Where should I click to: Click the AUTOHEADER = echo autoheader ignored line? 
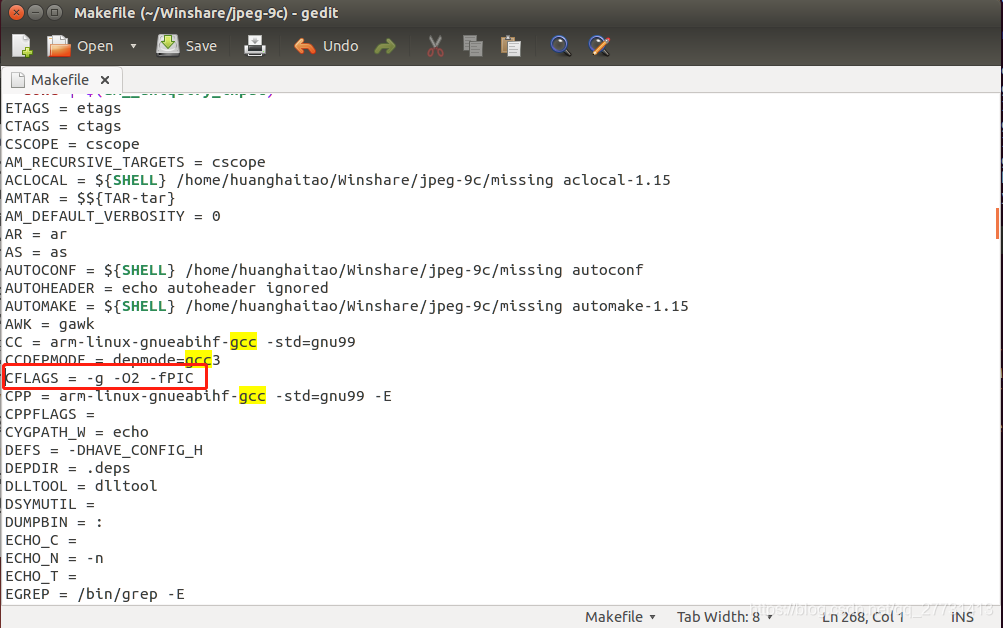(166, 288)
